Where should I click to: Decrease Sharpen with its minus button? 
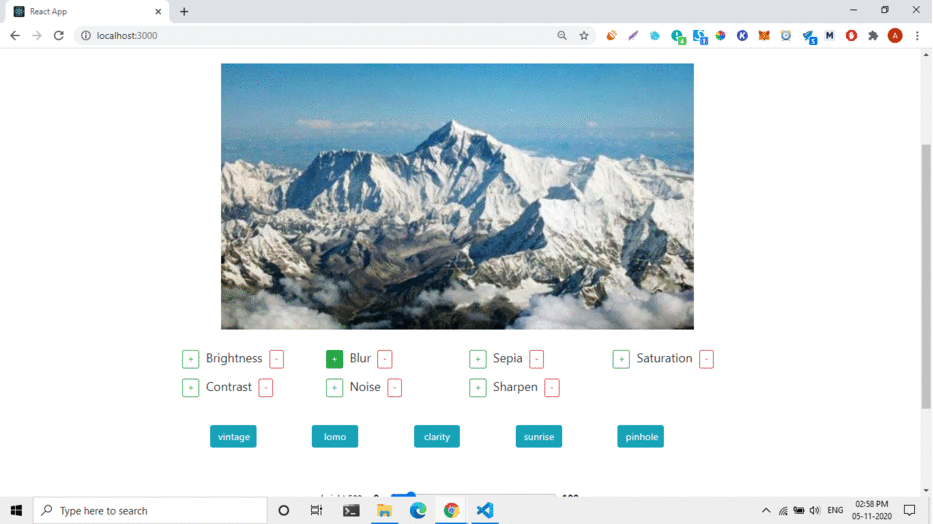point(552,388)
